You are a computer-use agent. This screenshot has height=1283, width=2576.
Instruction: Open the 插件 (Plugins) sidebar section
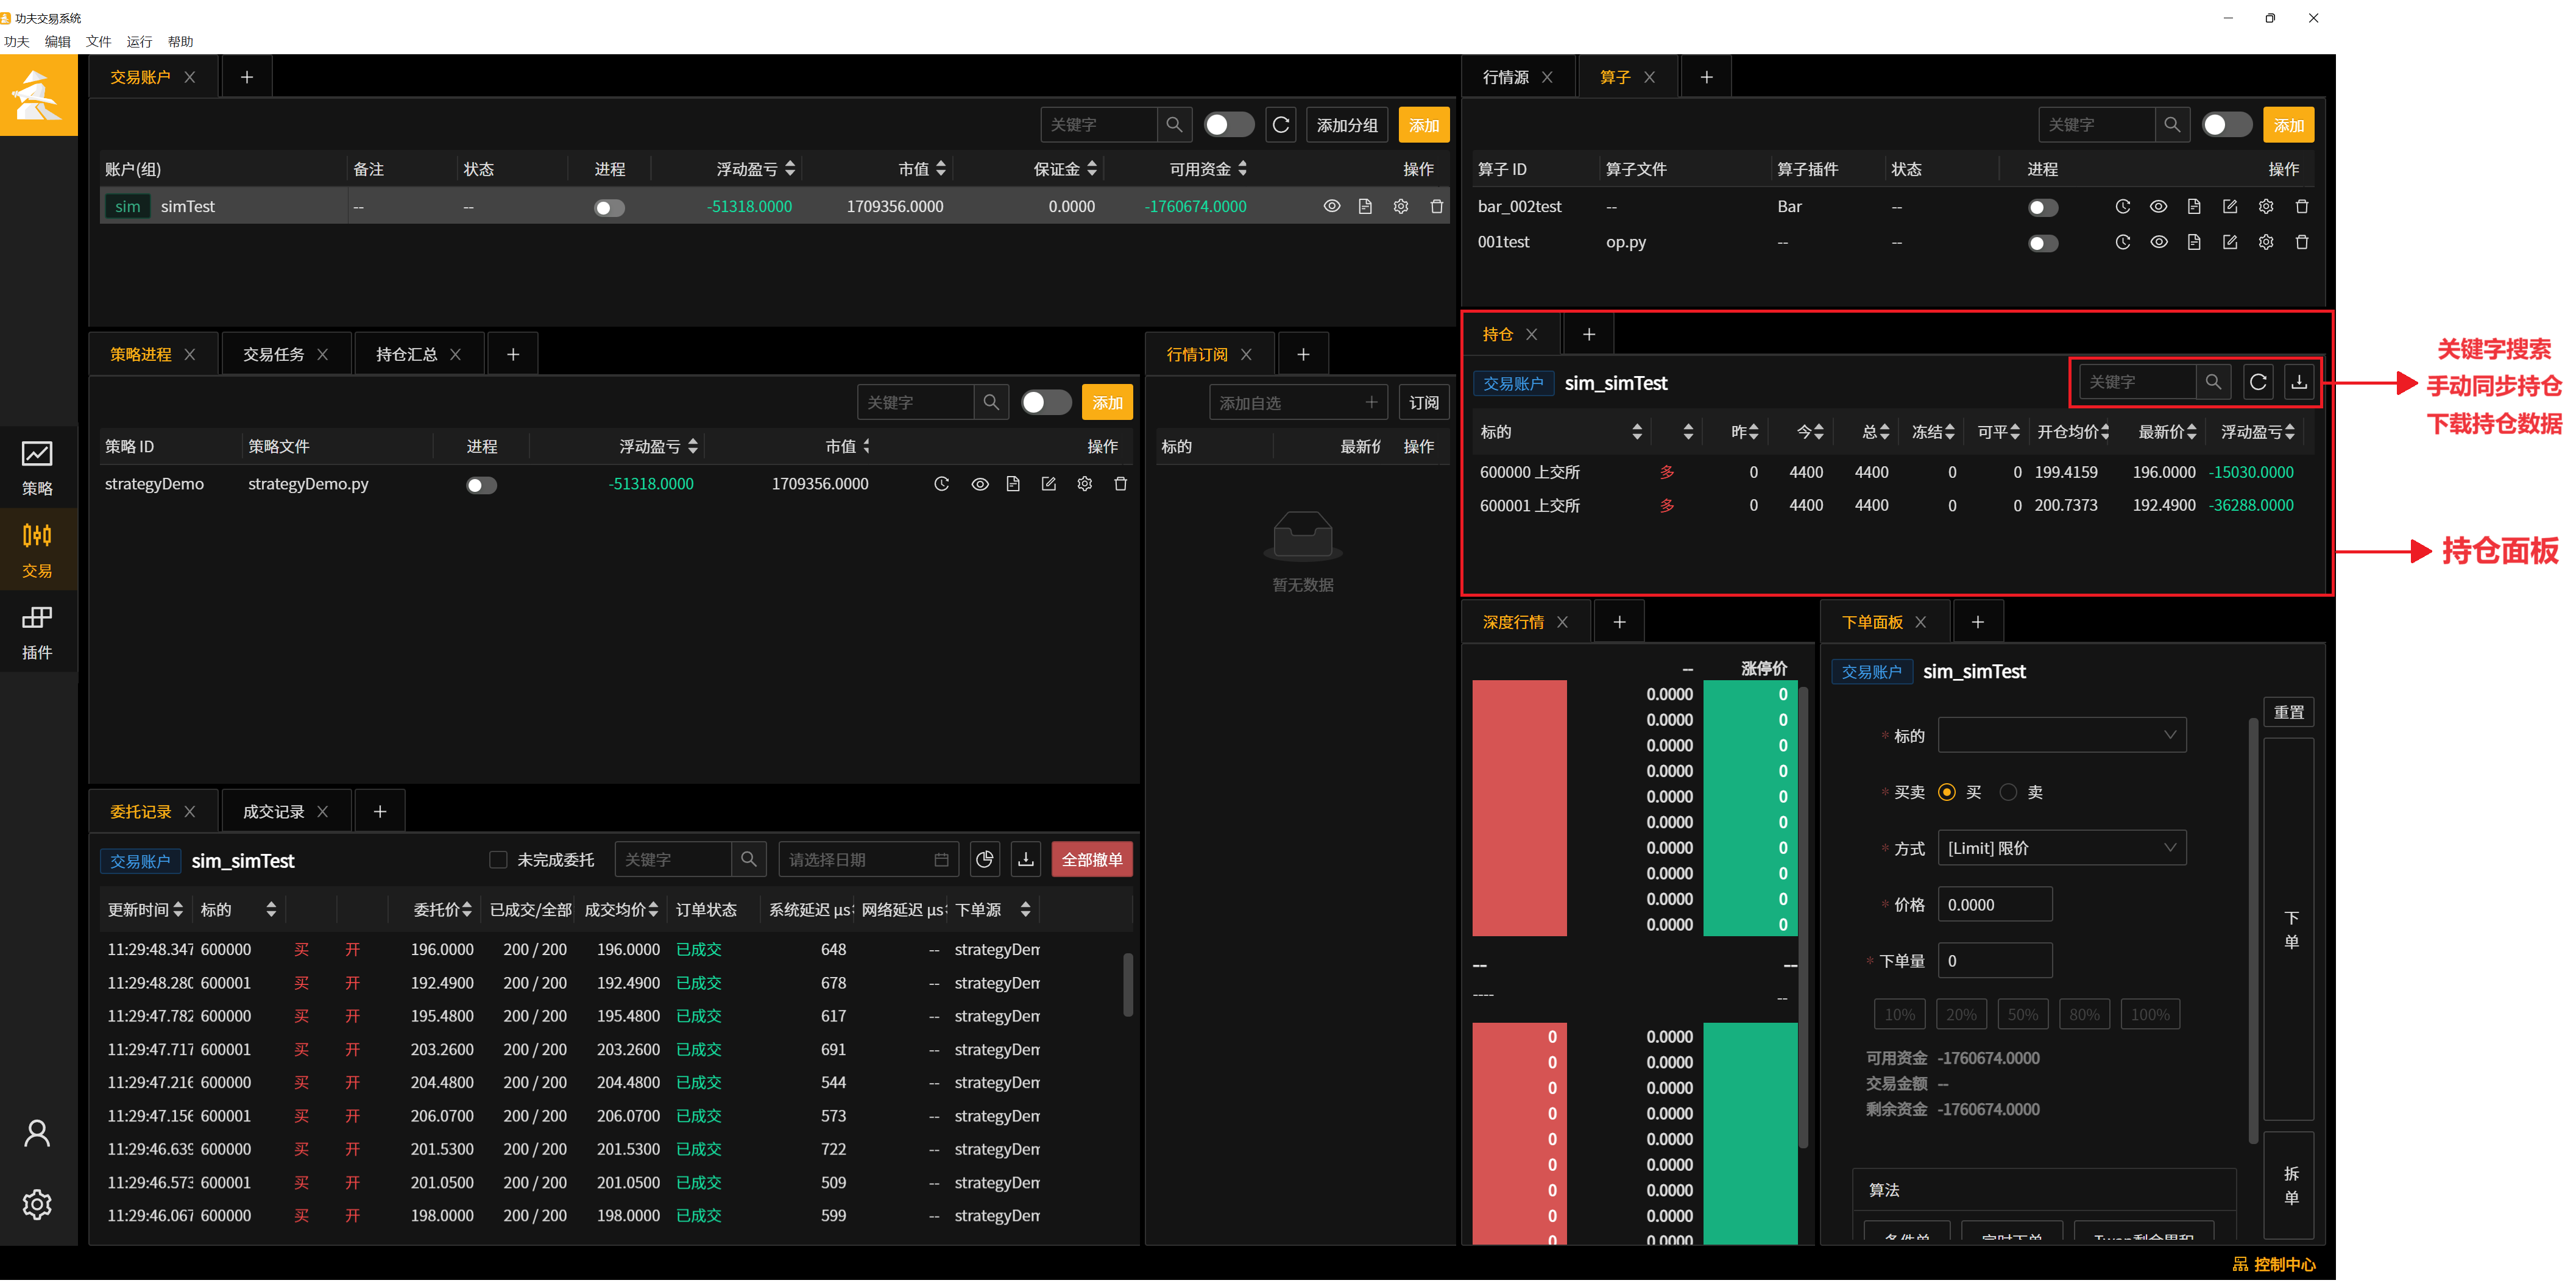pos(37,633)
